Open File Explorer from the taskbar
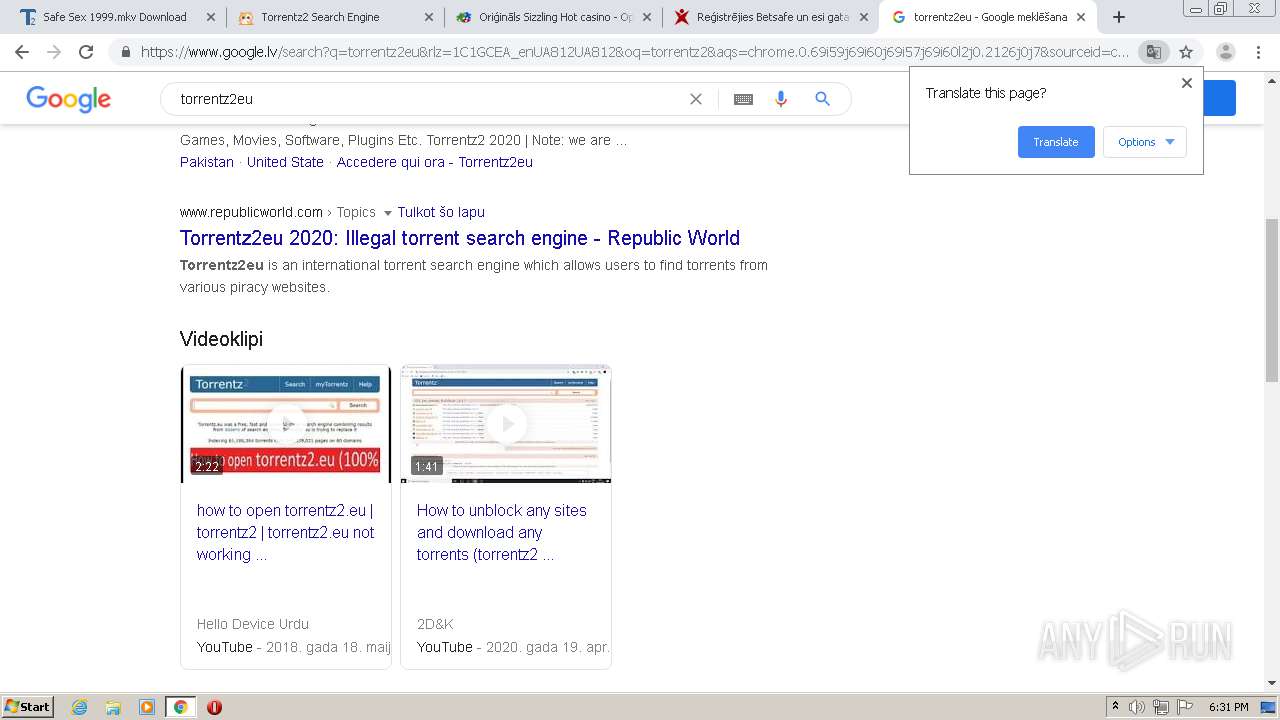This screenshot has width=1280, height=720. [113, 707]
